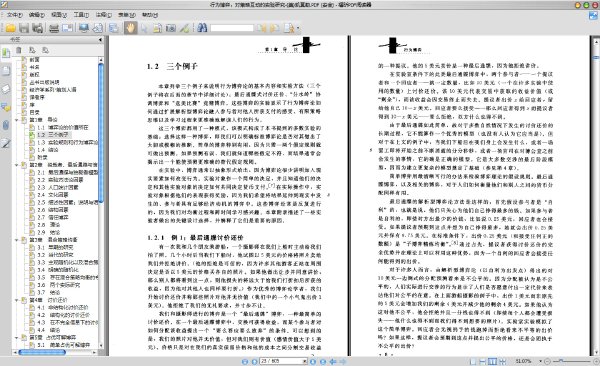Open the layers sidebar tab
Image resolution: width=600 pixels, height=366 pixels.
(6, 89)
